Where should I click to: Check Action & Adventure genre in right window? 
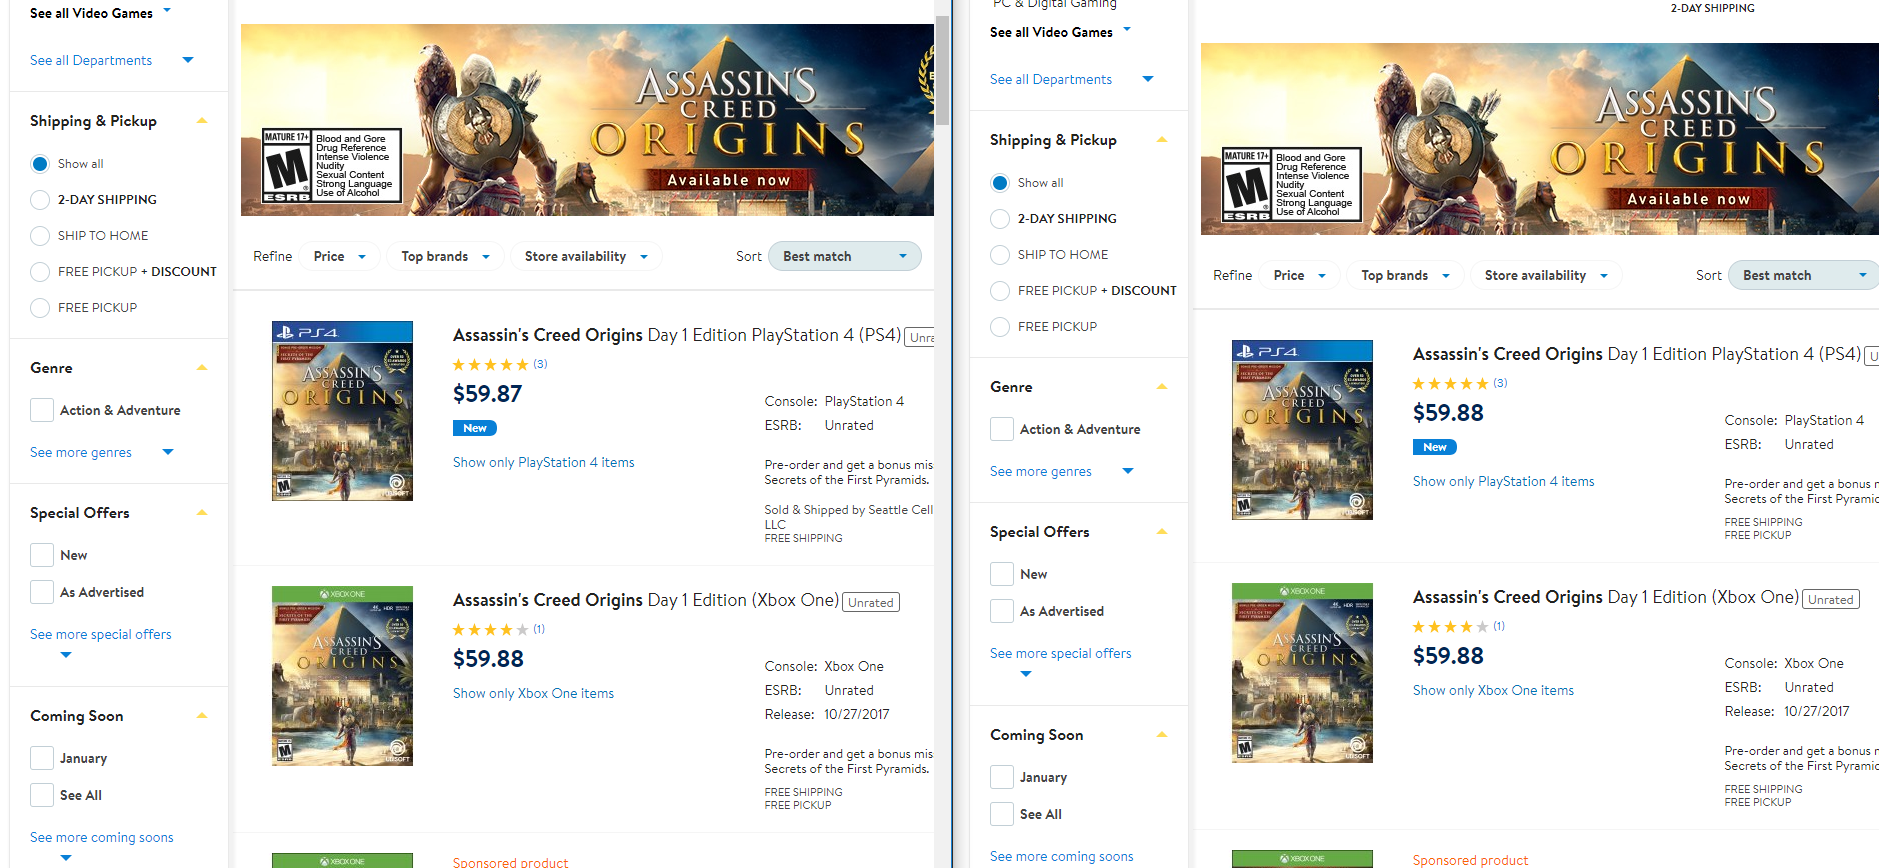1002,429
